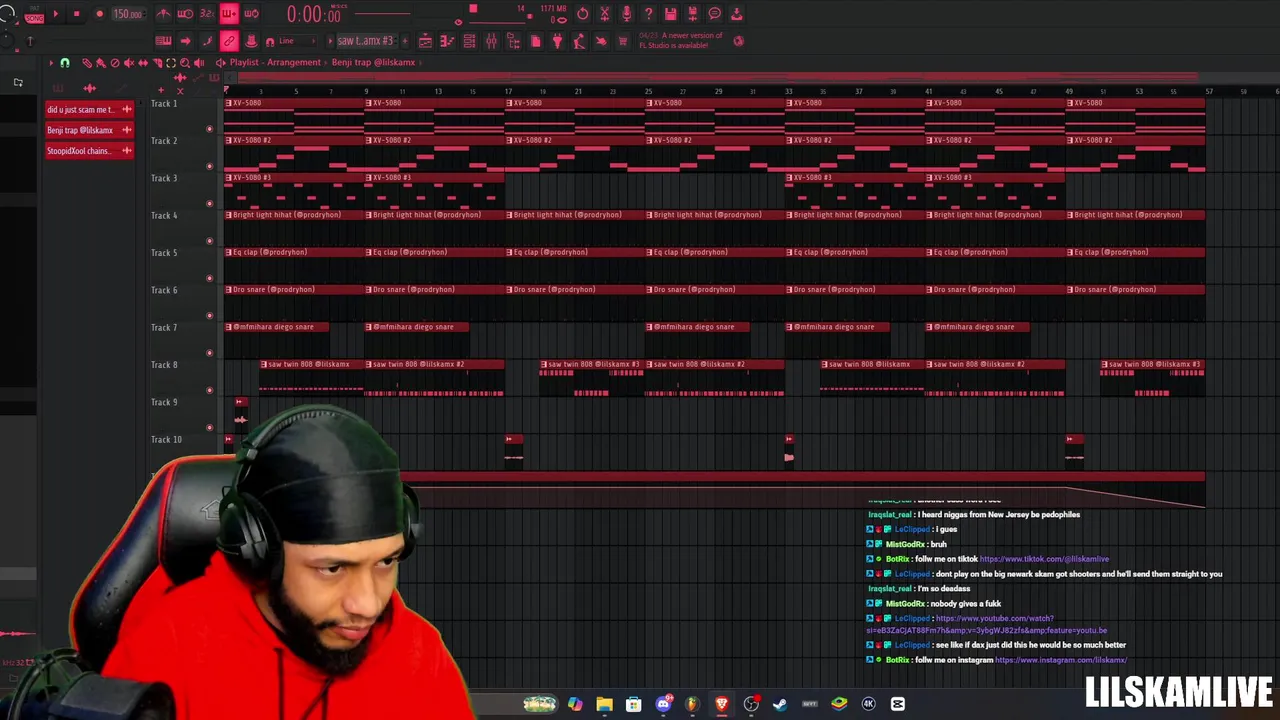
Task: Save project with the floppy disk icon
Action: coord(671,14)
